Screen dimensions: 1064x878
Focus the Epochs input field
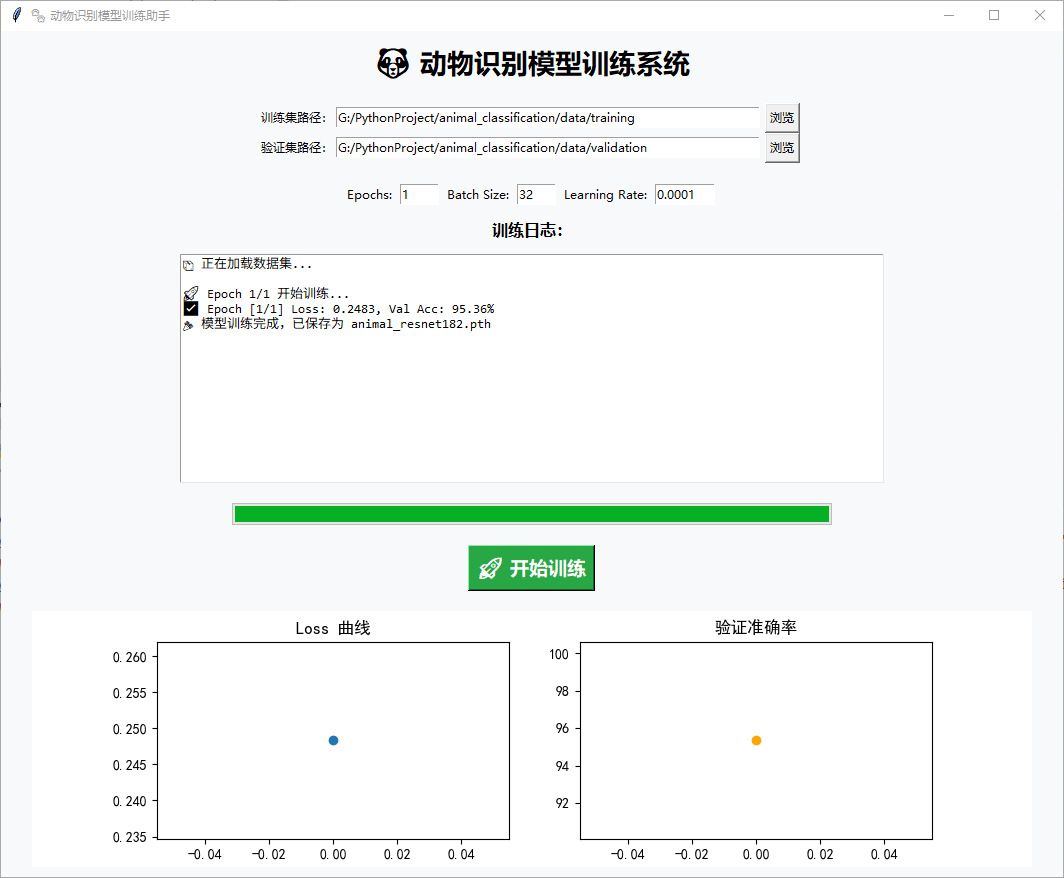418,195
